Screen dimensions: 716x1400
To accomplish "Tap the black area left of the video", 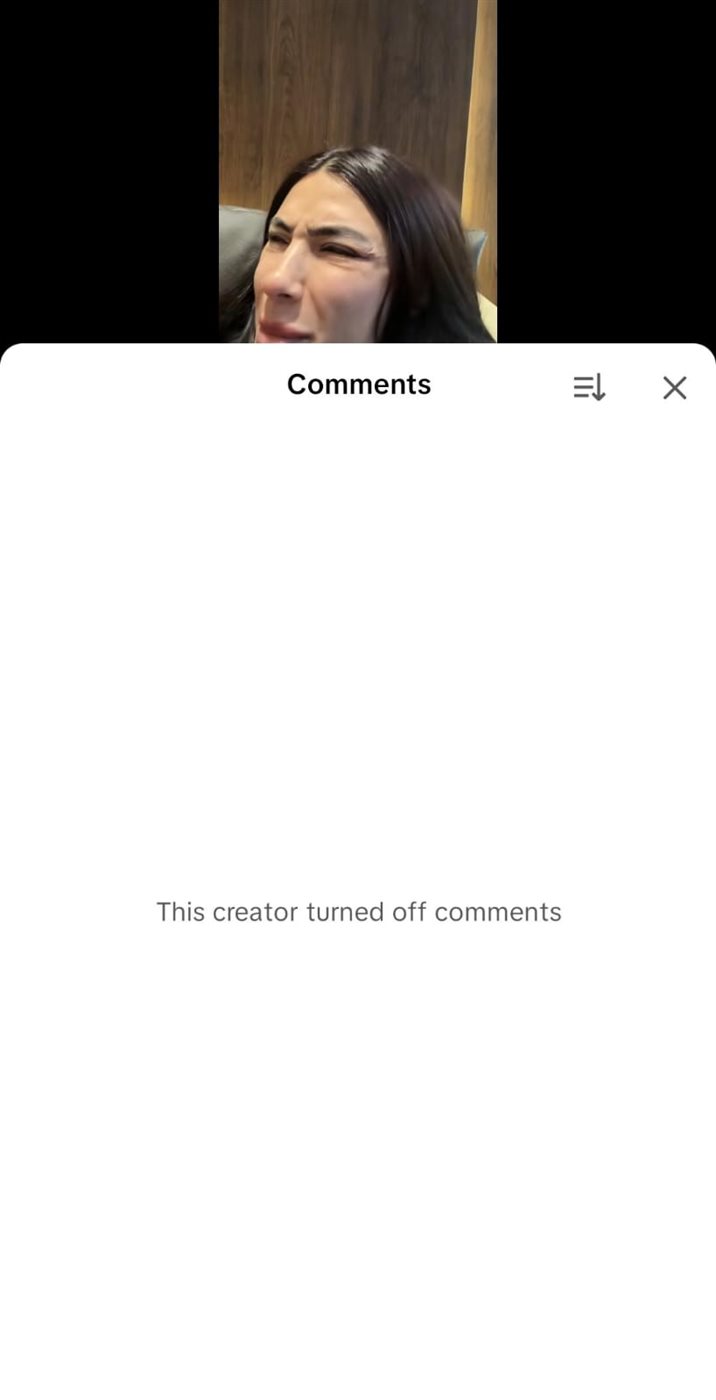I will pyautogui.click(x=109, y=171).
